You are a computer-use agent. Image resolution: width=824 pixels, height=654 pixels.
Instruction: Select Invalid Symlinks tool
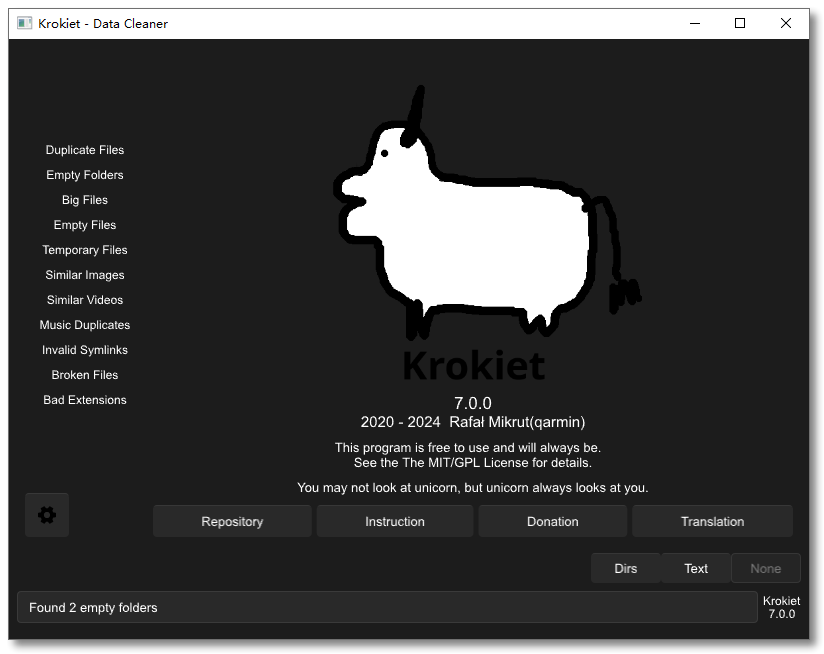click(85, 350)
